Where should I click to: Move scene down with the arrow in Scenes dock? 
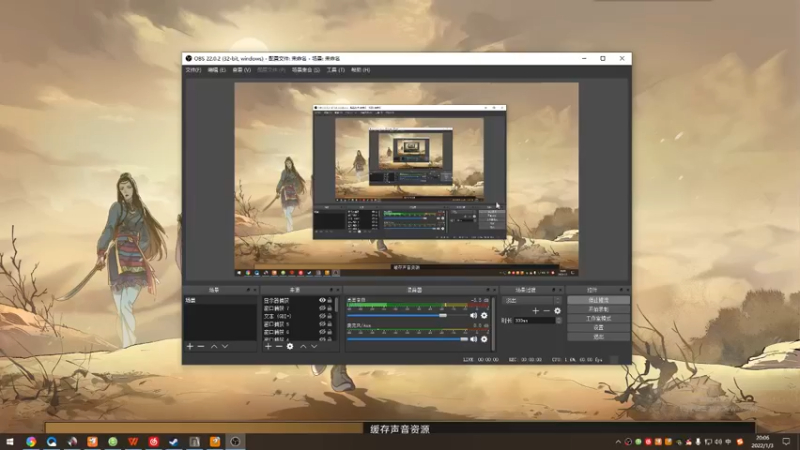click(x=225, y=346)
